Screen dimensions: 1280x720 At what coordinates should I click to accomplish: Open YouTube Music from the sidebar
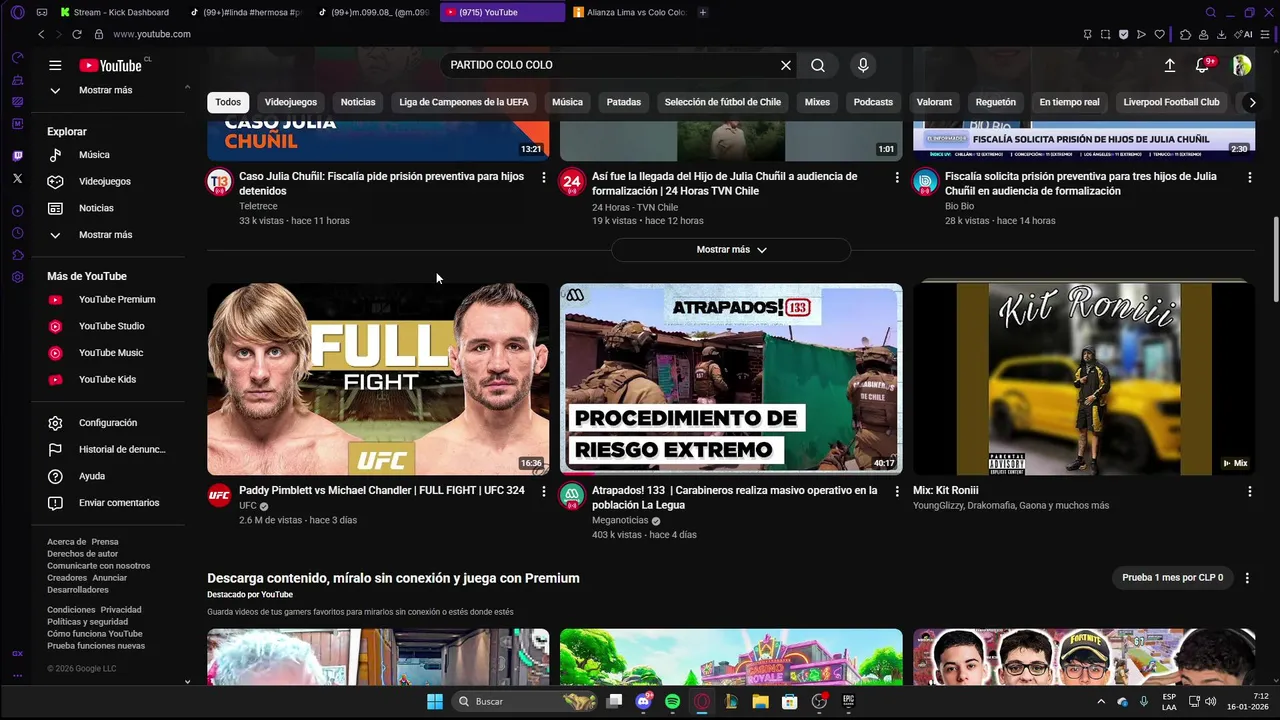110,352
